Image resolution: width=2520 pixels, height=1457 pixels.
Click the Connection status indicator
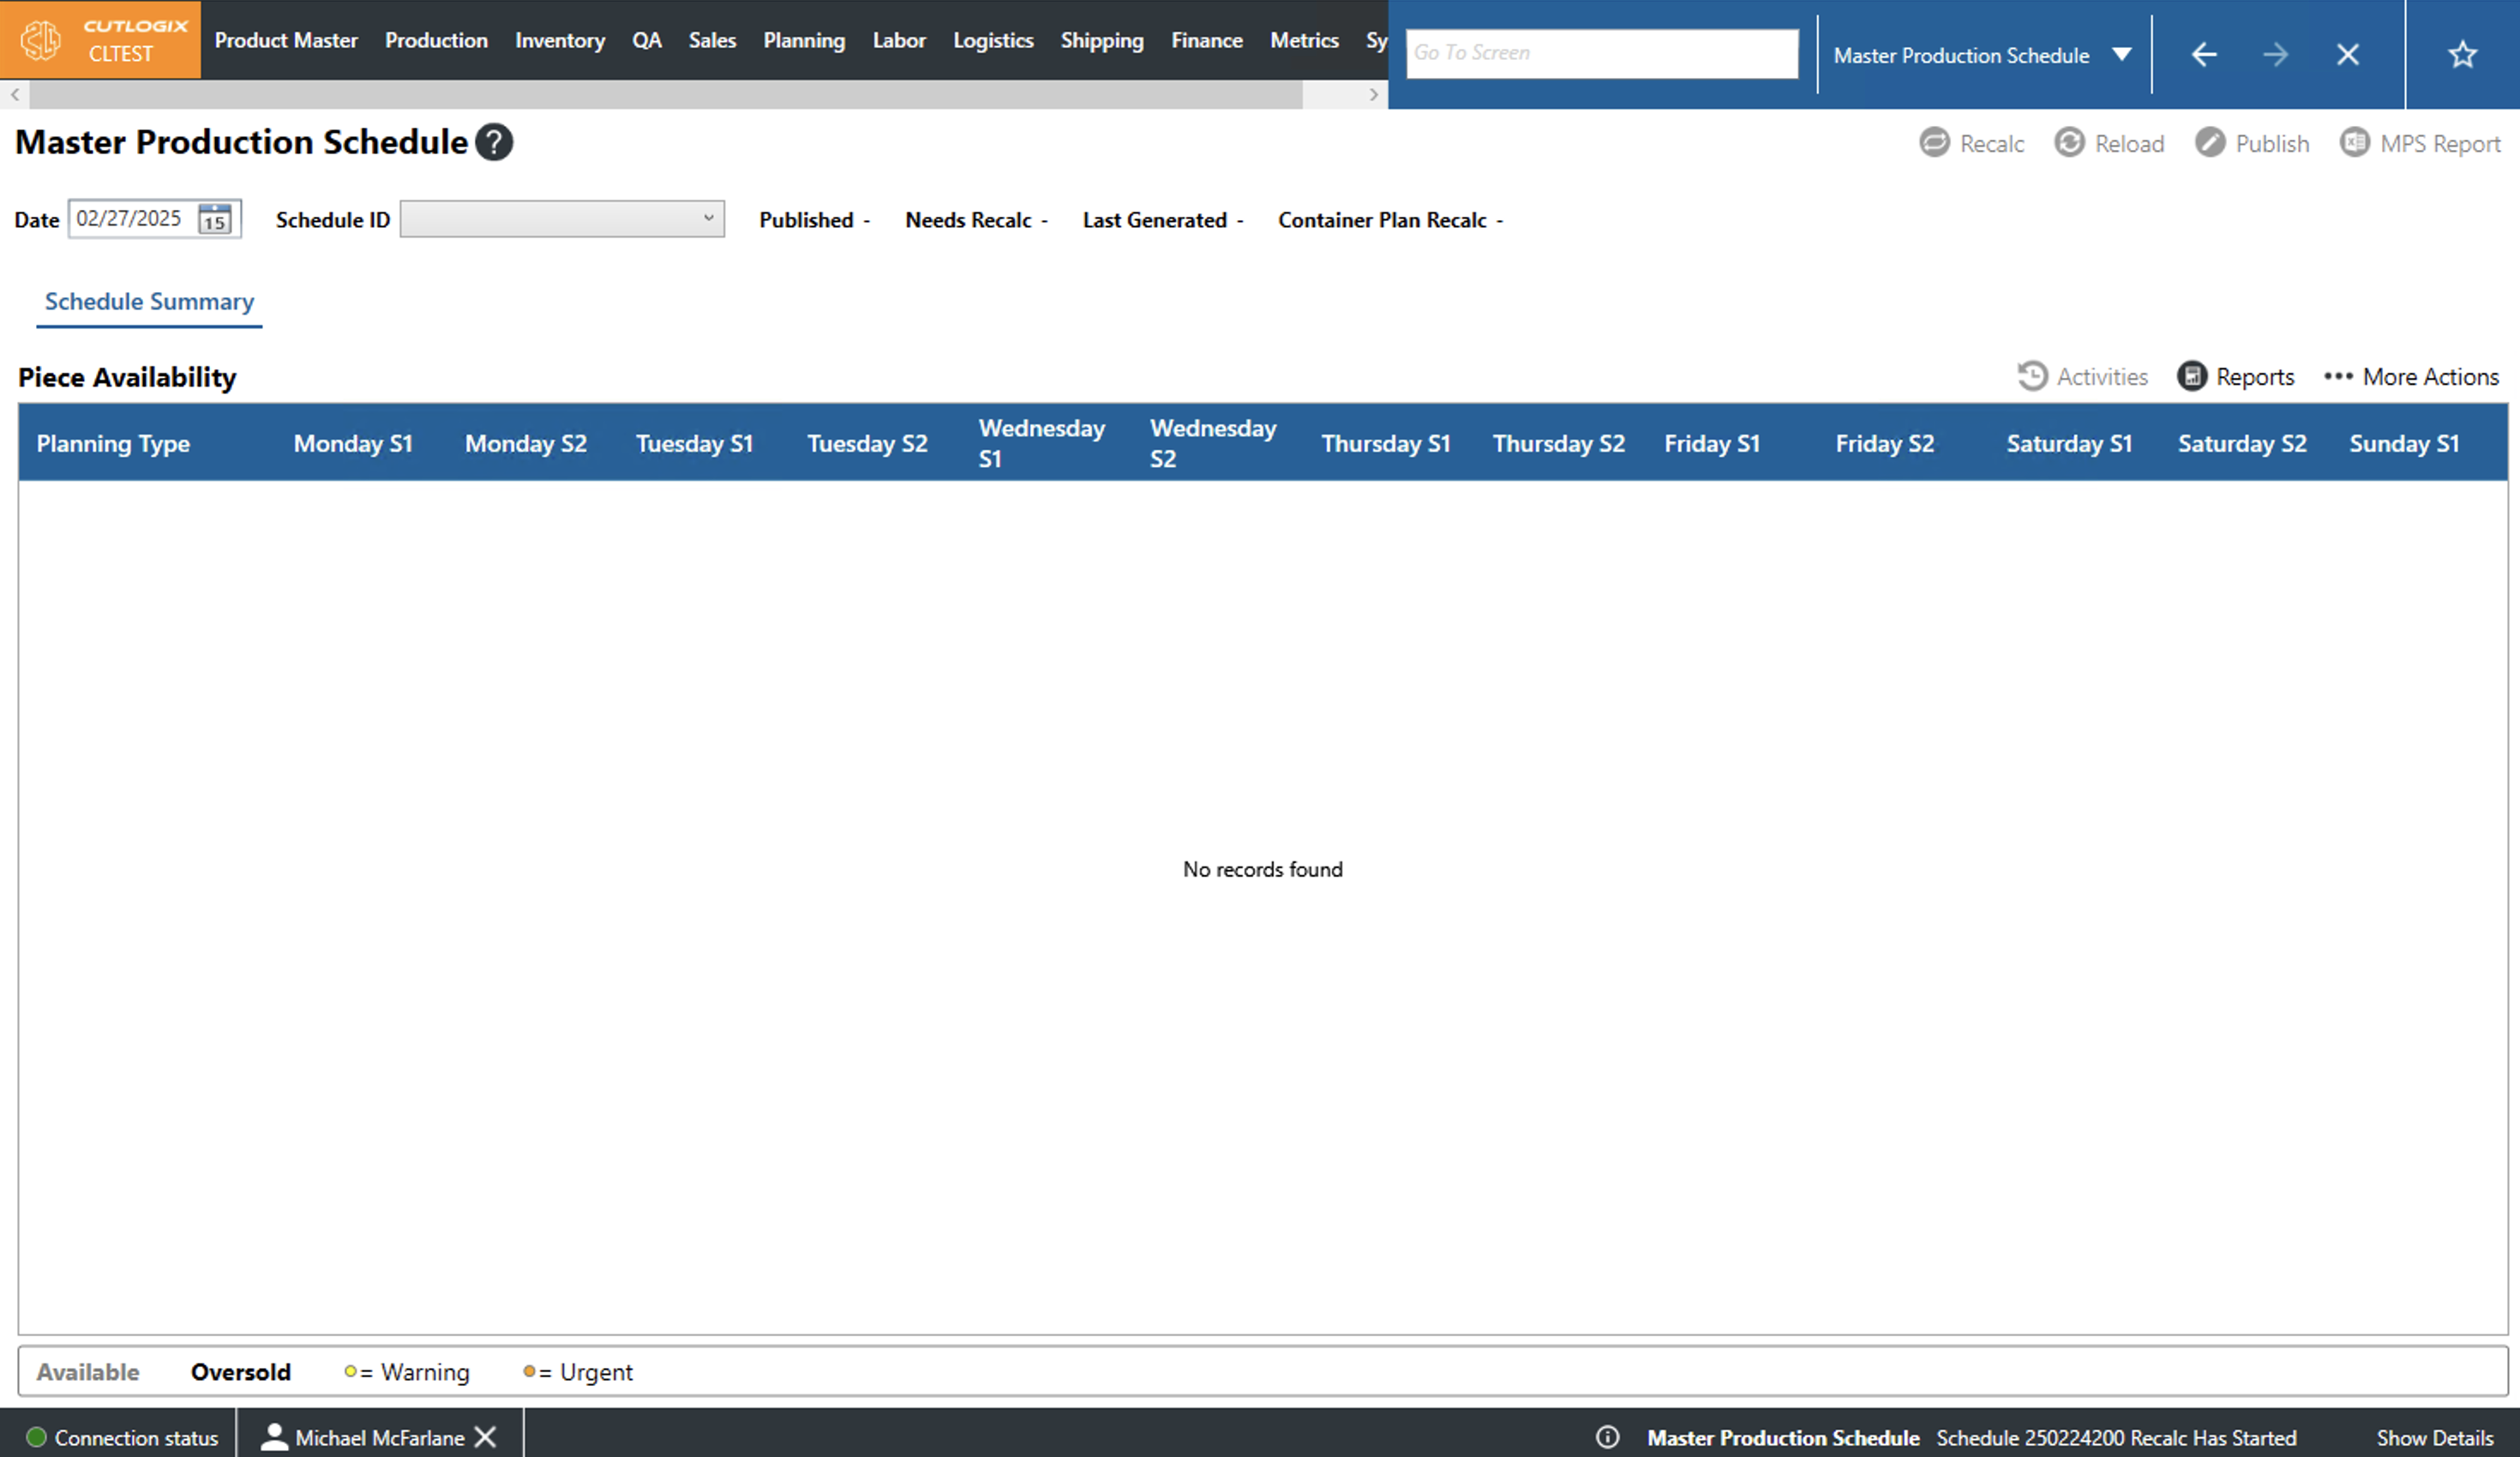click(122, 1437)
